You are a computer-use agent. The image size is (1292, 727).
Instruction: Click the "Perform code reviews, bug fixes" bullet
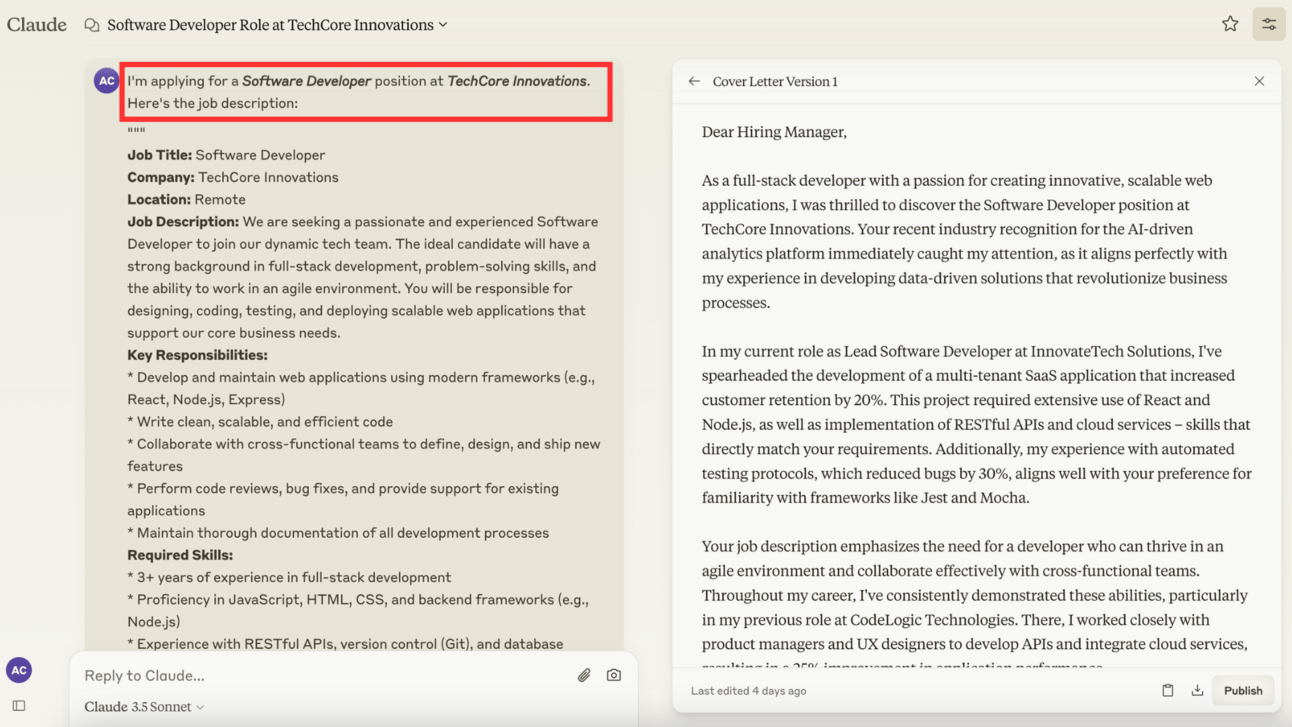click(x=343, y=499)
